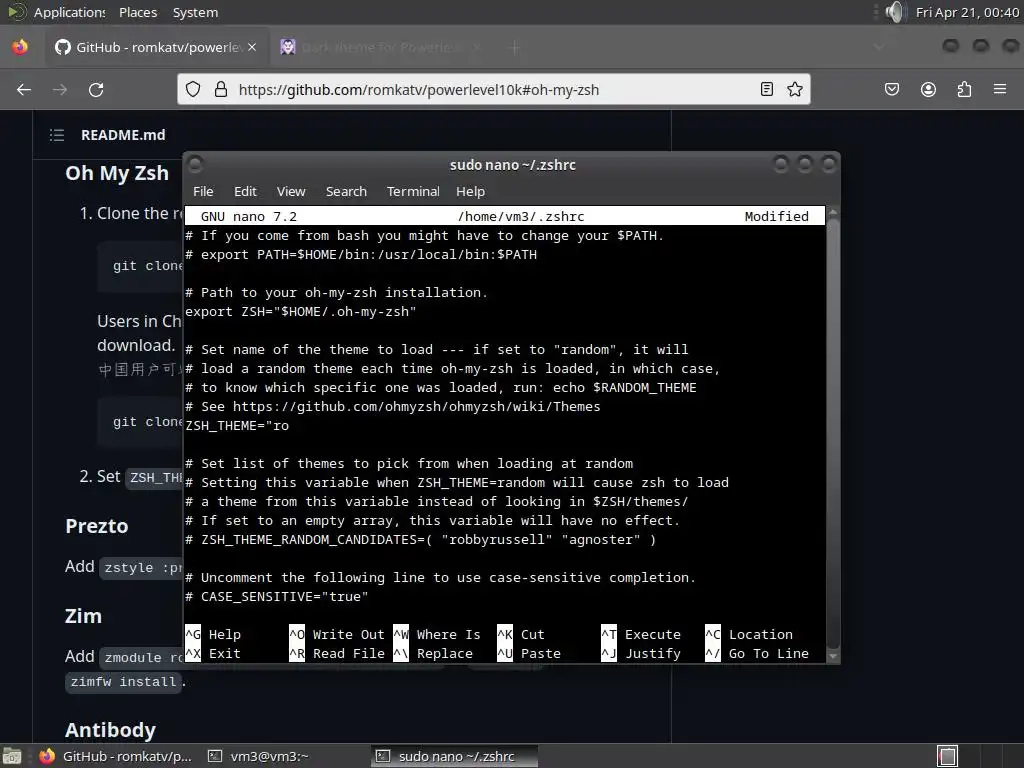Click the ohmyzsh wiki Themes URL line

(393, 407)
